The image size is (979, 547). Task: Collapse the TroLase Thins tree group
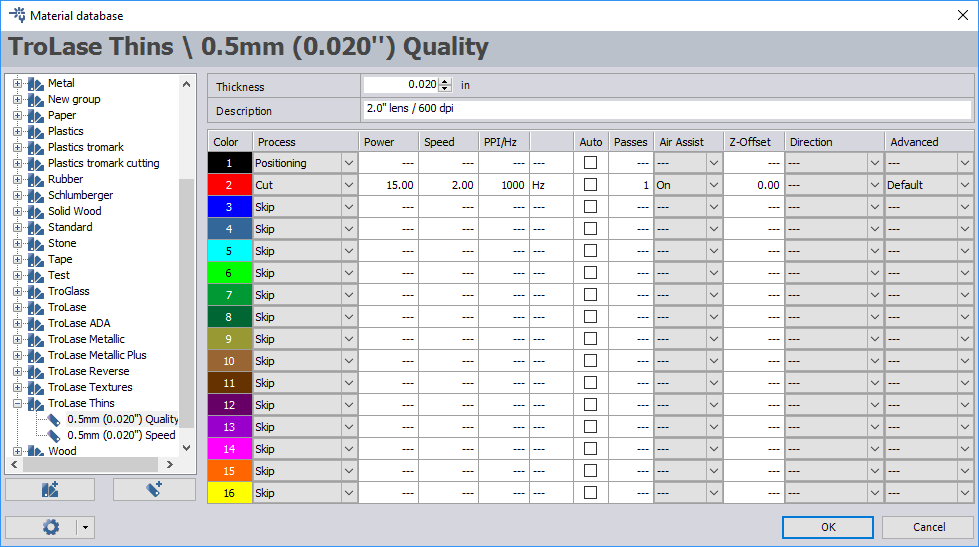pos(17,403)
